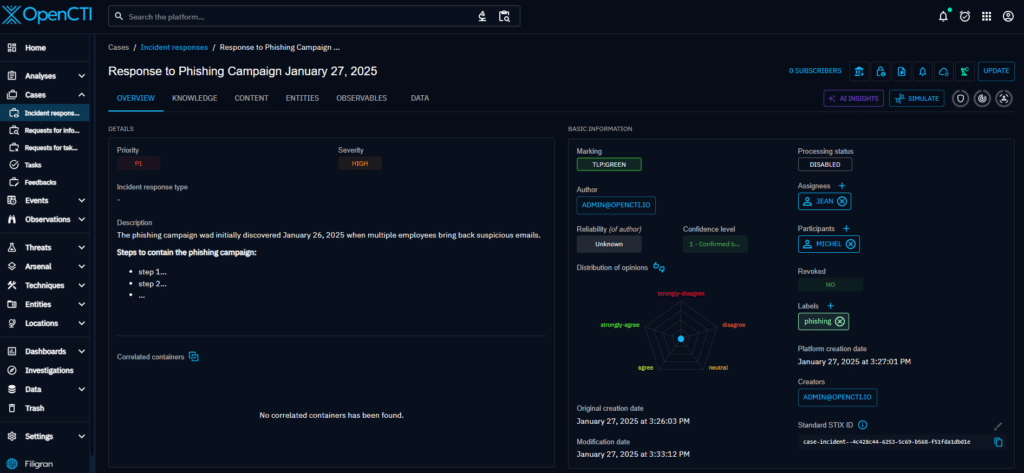Collapse the Cases sidebar section
Viewport: 1024px width, 473px height.
(79, 95)
